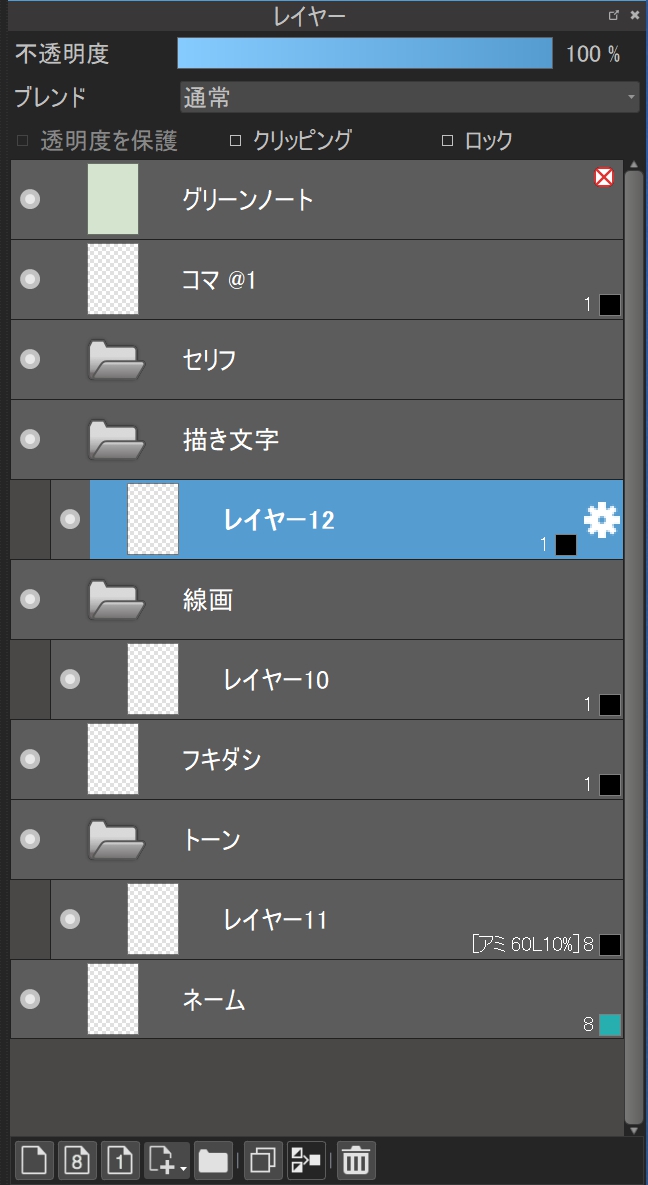
Task: Click the teal color swatch on ネーム
Action: (610, 1024)
